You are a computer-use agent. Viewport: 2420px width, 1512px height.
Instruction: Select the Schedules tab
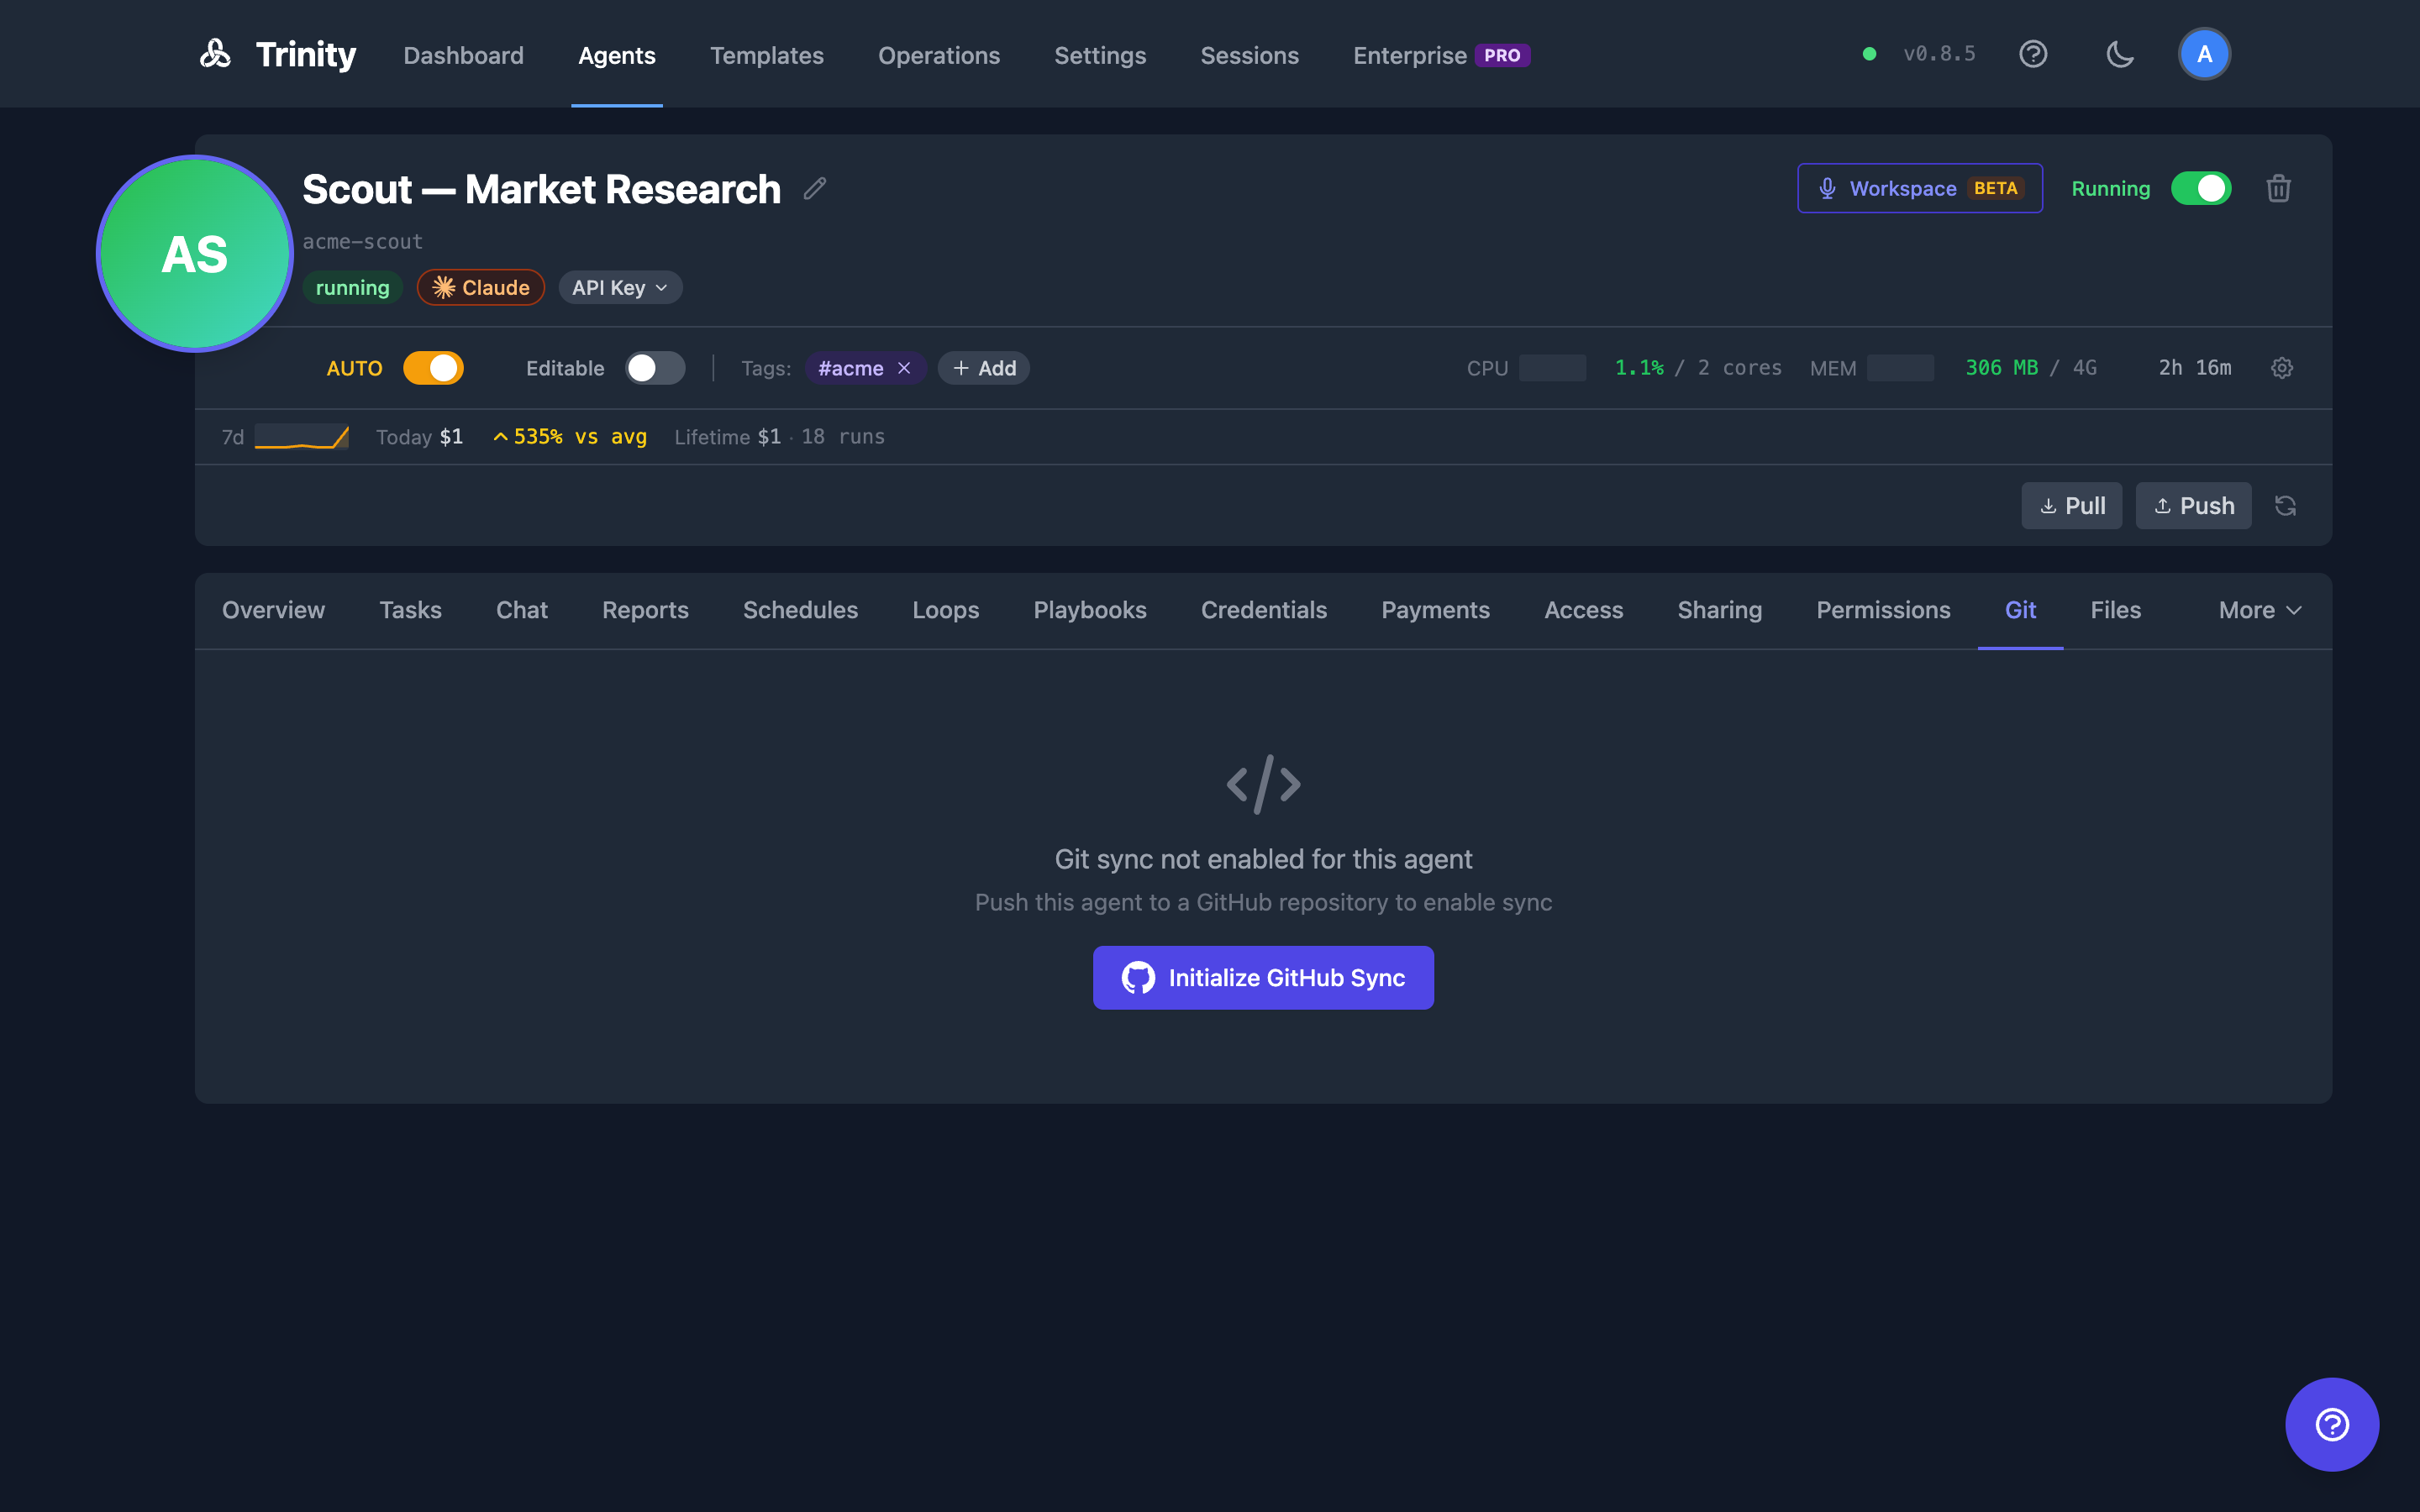800,610
